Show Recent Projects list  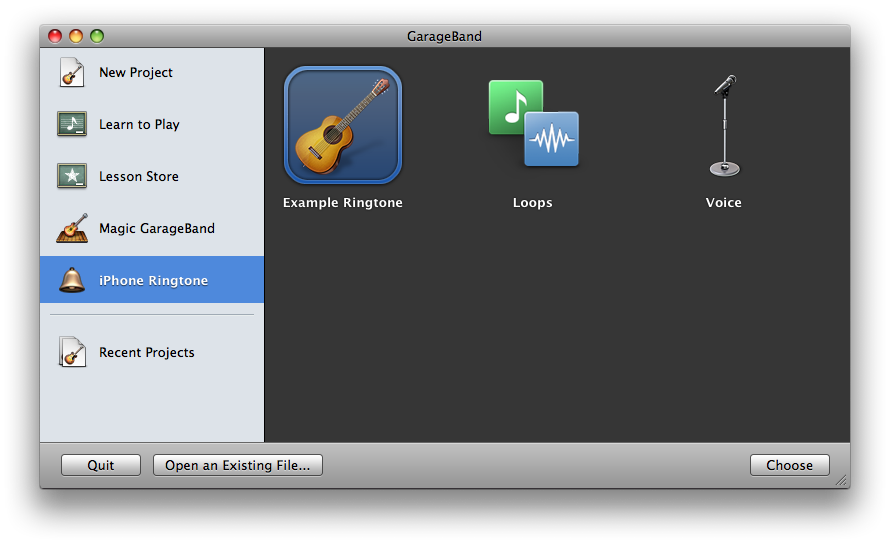[x=152, y=352]
